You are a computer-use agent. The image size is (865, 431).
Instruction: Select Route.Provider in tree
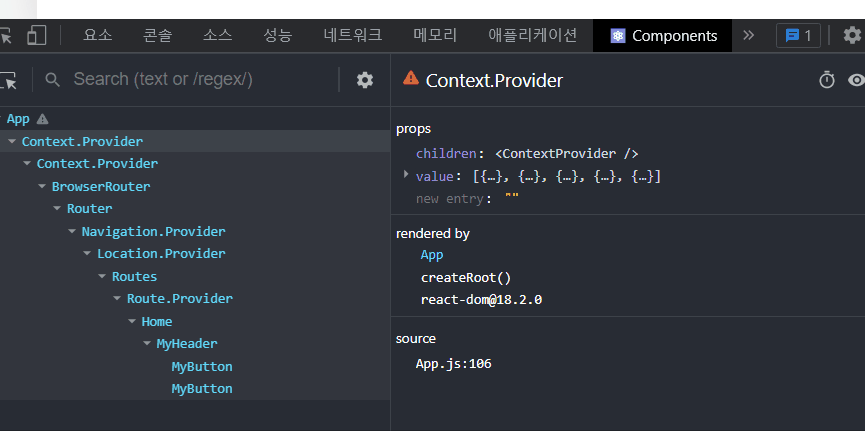180,299
